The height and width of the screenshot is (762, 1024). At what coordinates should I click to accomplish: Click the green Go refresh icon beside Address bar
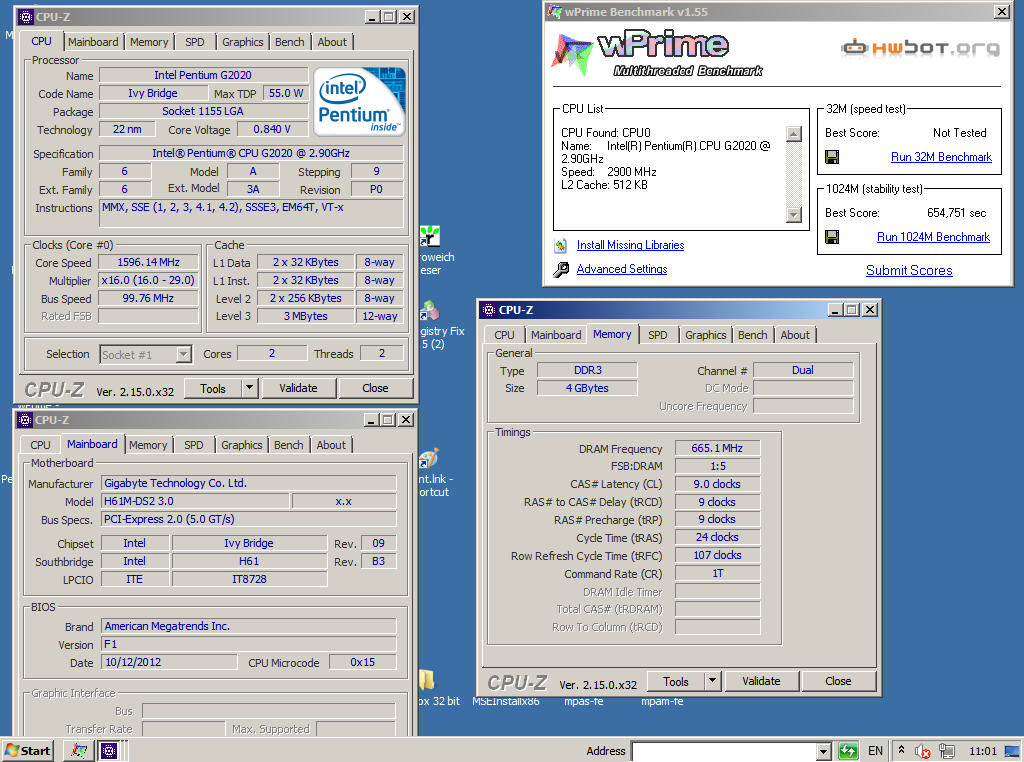tap(848, 751)
